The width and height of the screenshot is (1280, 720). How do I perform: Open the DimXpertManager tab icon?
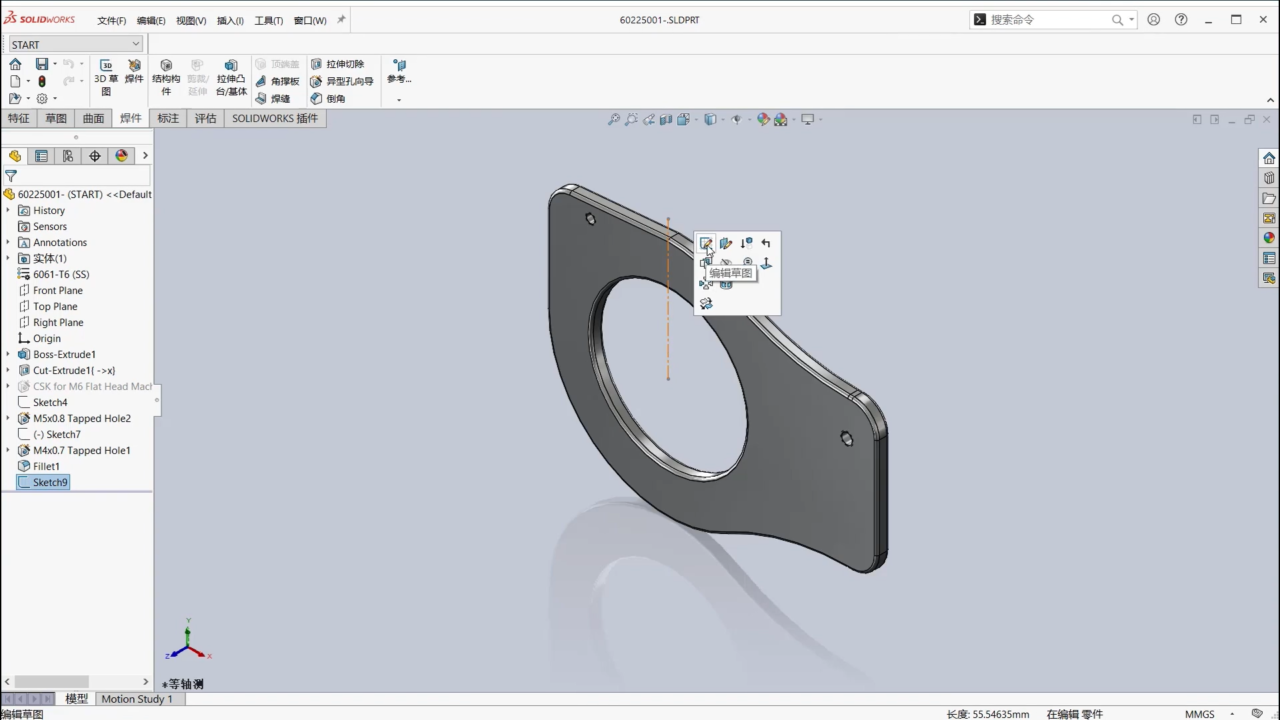coord(95,156)
